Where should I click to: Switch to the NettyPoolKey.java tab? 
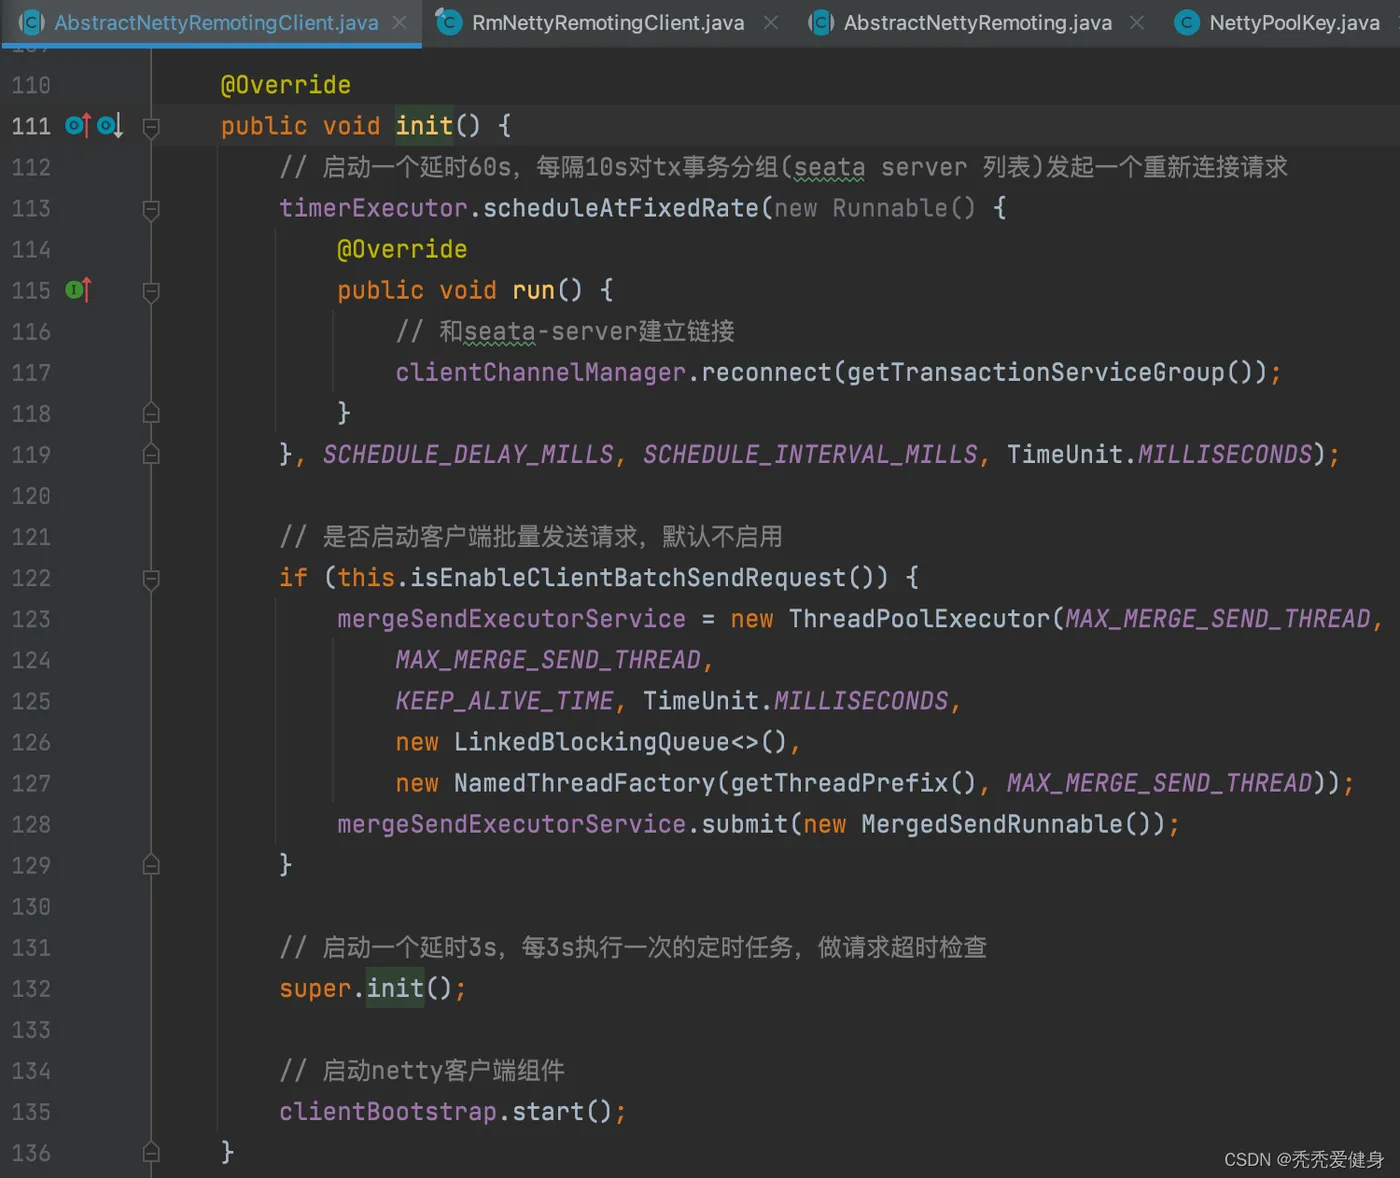point(1294,22)
